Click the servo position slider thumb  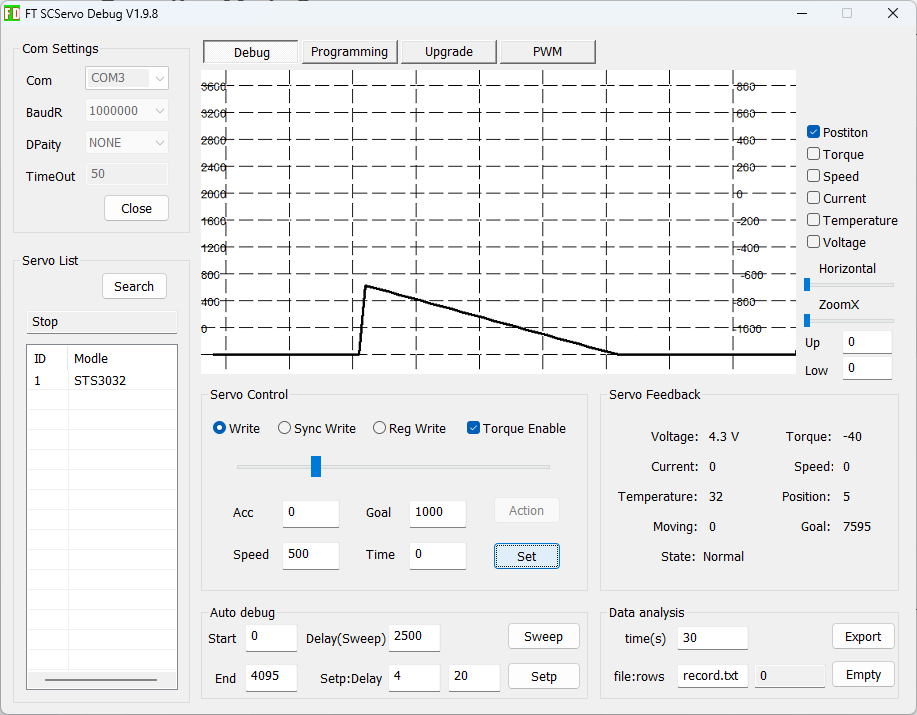pos(316,467)
